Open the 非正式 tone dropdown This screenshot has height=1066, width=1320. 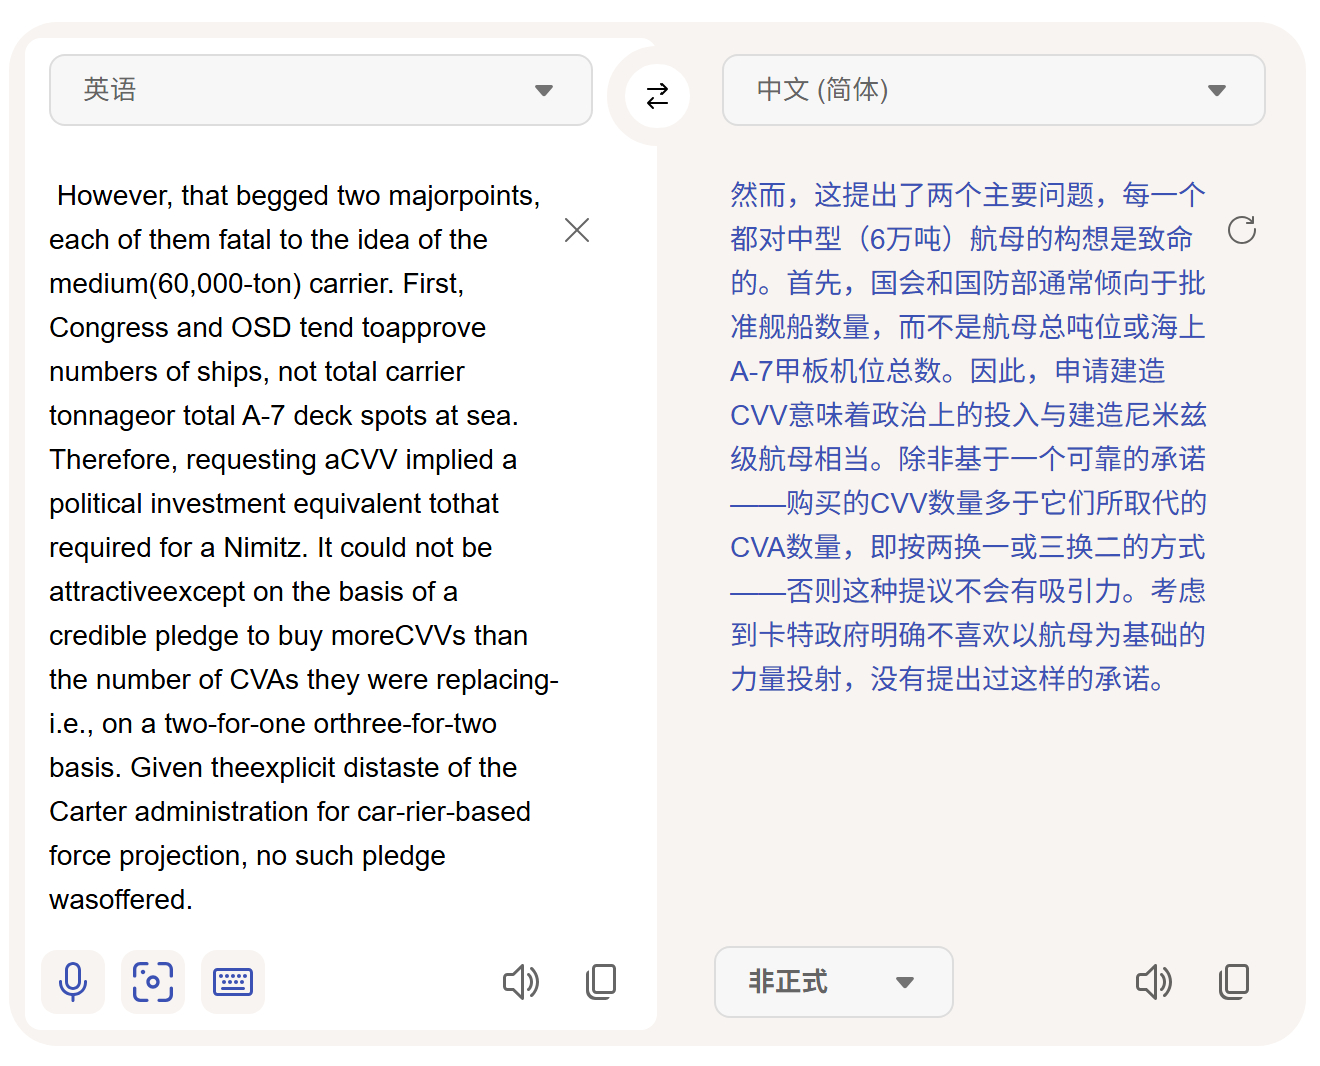coord(834,982)
